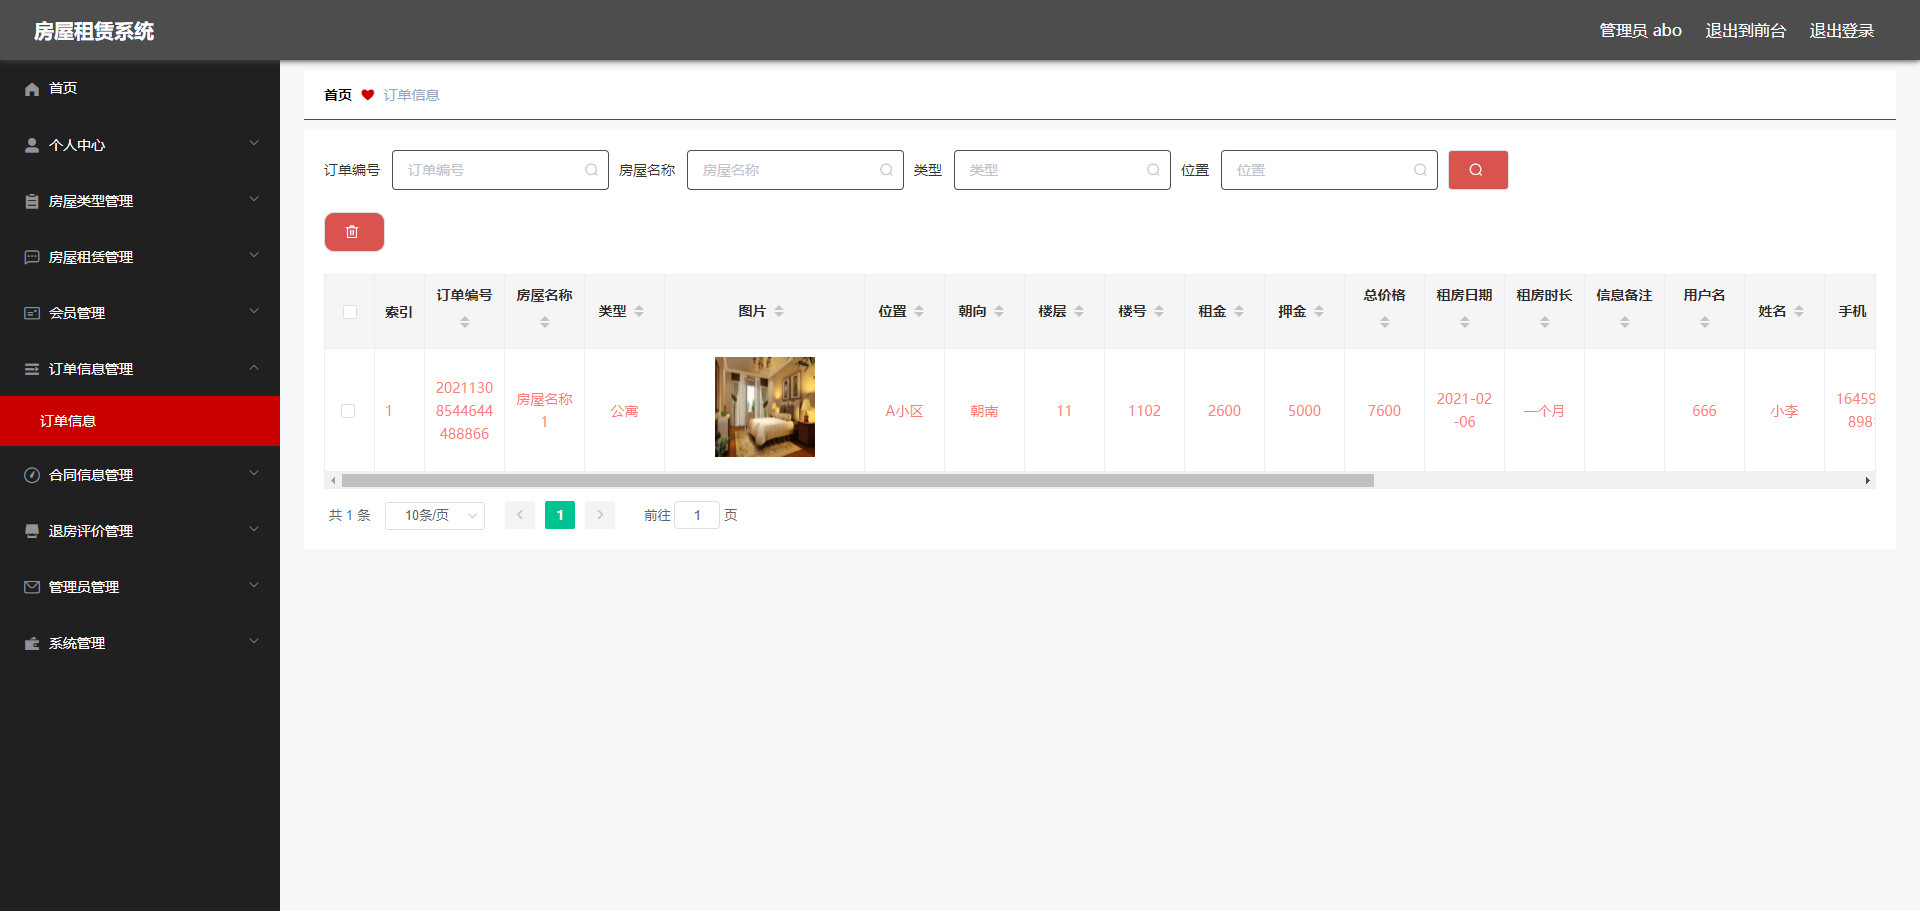Expand the 个人中心 sidebar menu
This screenshot has height=911, width=1920.
coord(140,145)
